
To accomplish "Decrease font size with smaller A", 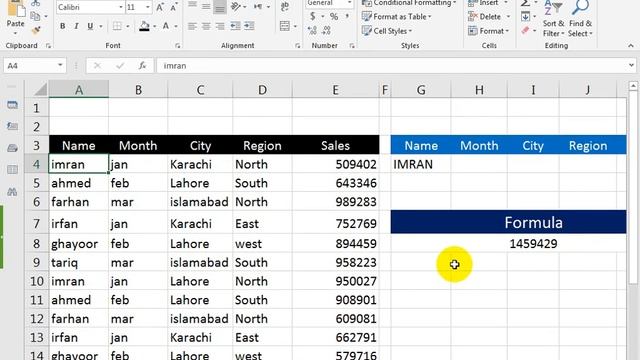I will (x=174, y=7).
